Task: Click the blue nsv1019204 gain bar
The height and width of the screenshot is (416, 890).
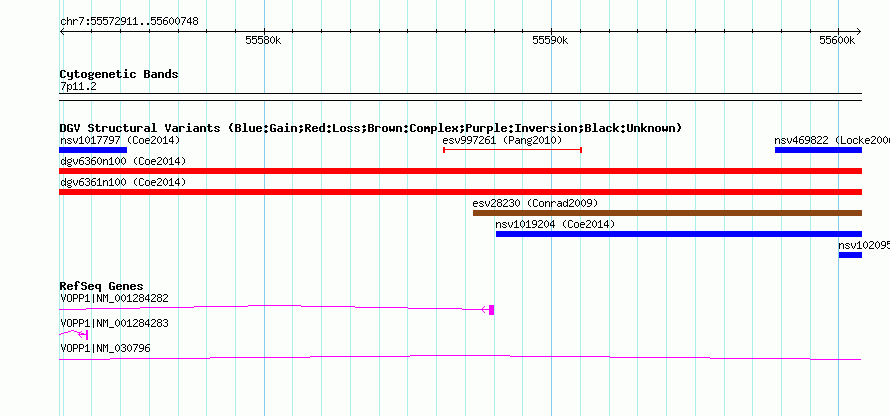Action: point(679,234)
